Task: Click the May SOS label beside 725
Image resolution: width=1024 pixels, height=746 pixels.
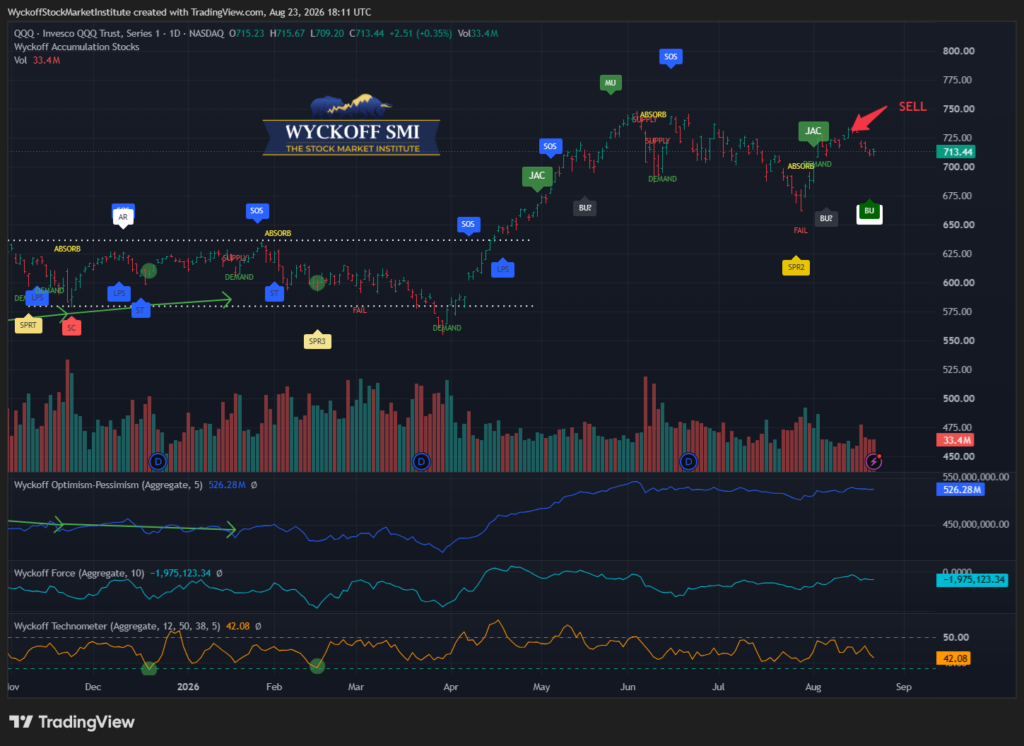Action: [550, 146]
